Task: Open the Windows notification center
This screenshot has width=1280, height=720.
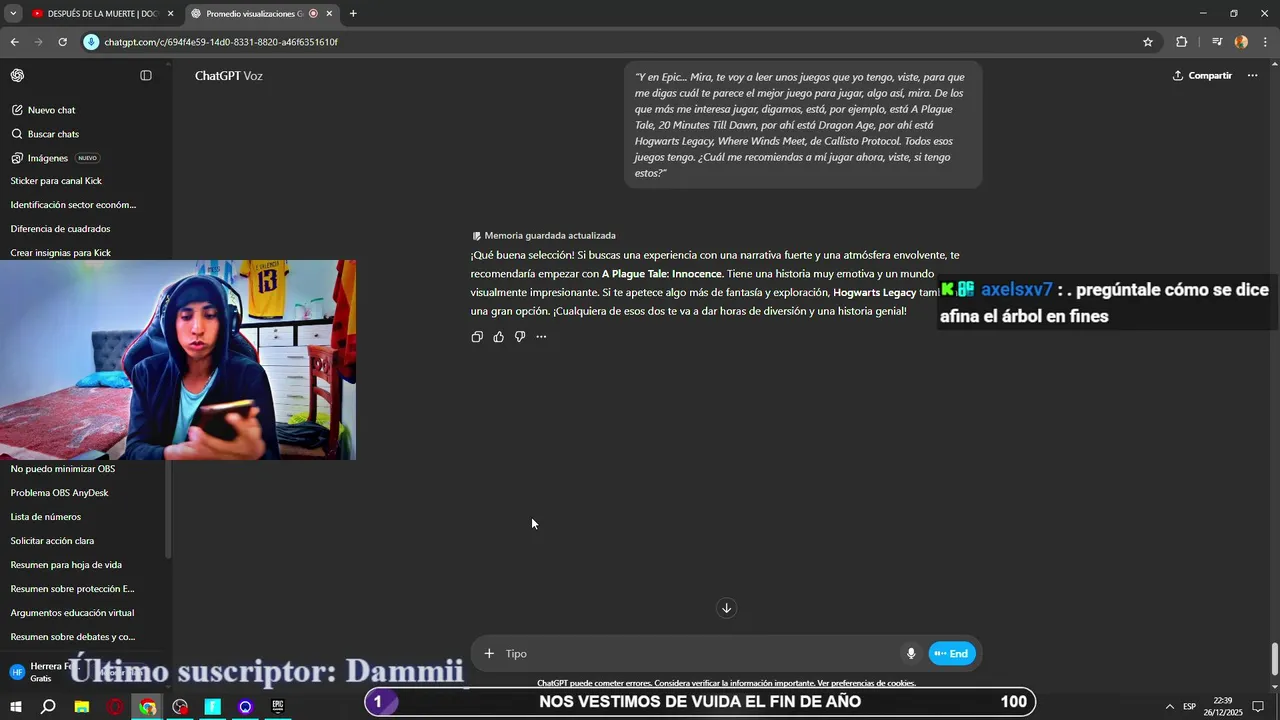Action: 1258,707
